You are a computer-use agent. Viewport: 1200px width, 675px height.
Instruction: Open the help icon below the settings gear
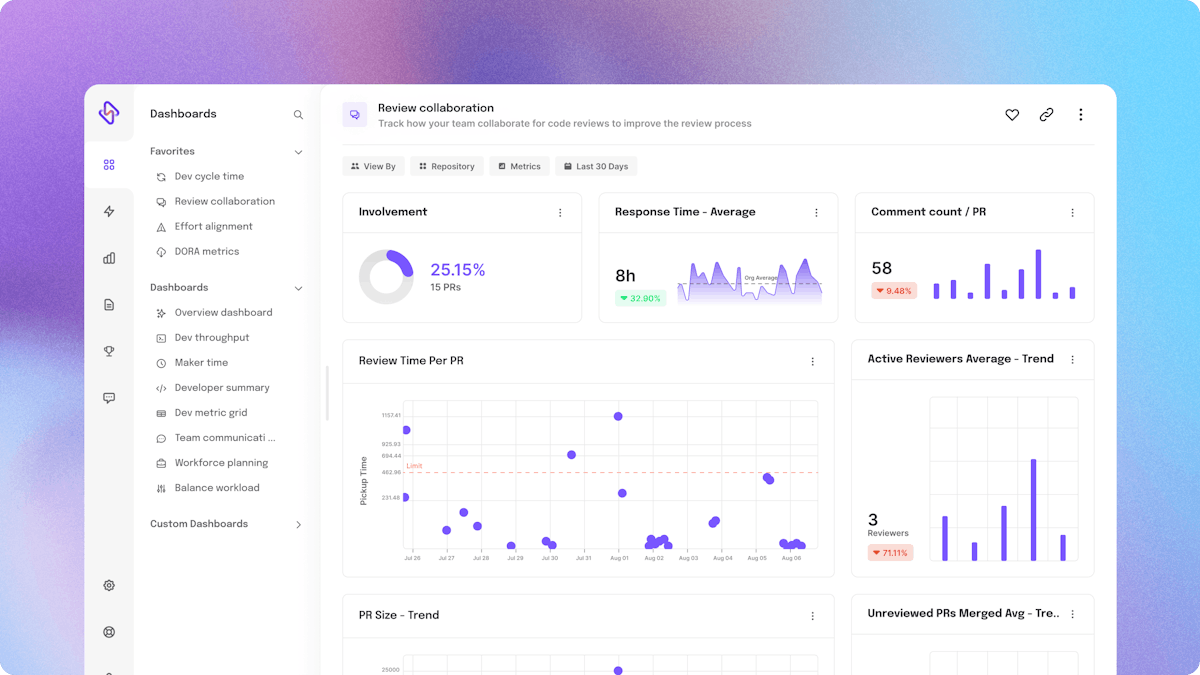click(x=108, y=631)
